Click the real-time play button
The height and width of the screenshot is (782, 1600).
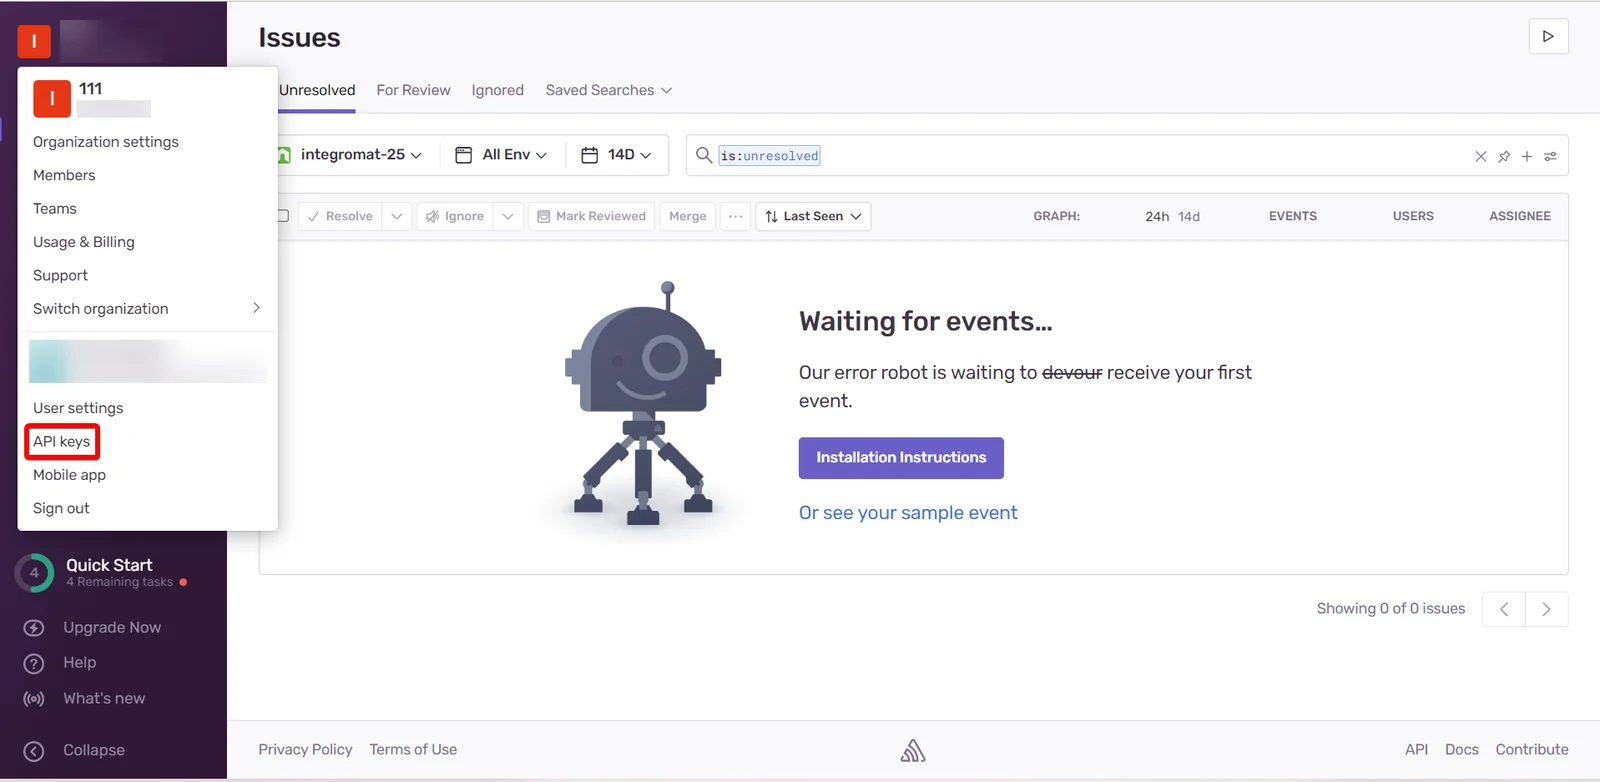point(1548,36)
